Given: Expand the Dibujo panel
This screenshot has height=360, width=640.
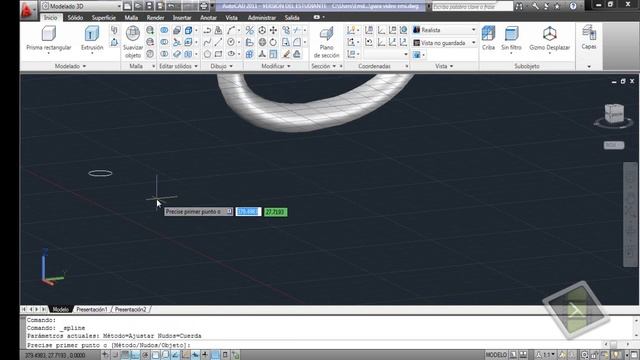Looking at the screenshot, I should pyautogui.click(x=222, y=66).
